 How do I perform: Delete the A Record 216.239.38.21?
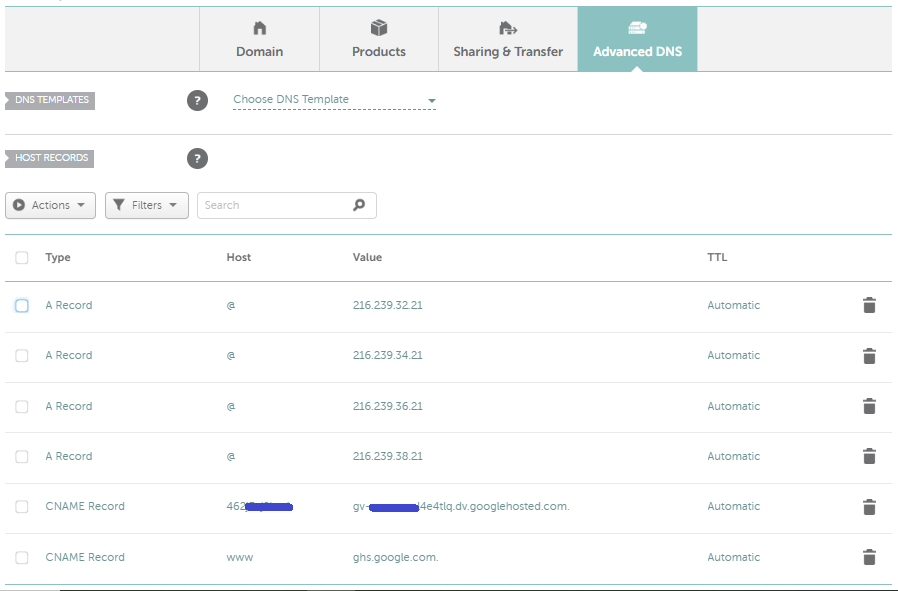869,456
